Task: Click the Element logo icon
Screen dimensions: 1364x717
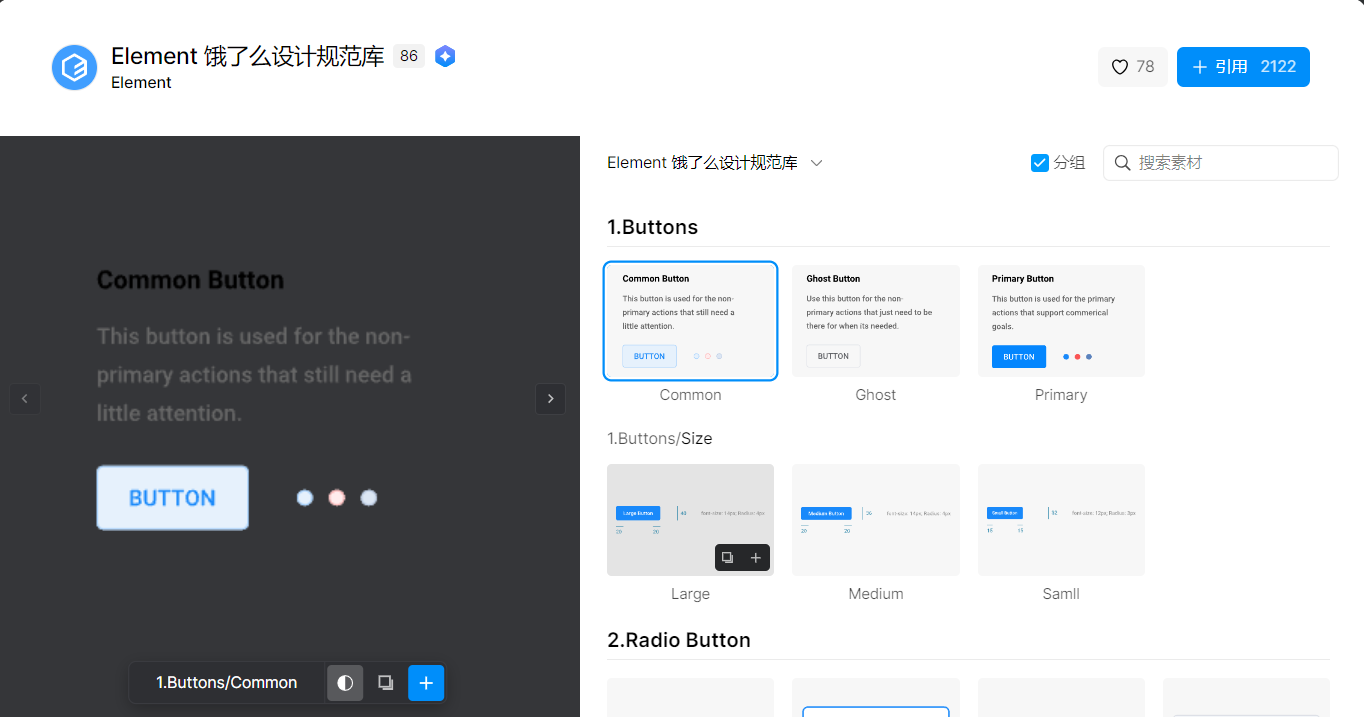Action: 74,67
